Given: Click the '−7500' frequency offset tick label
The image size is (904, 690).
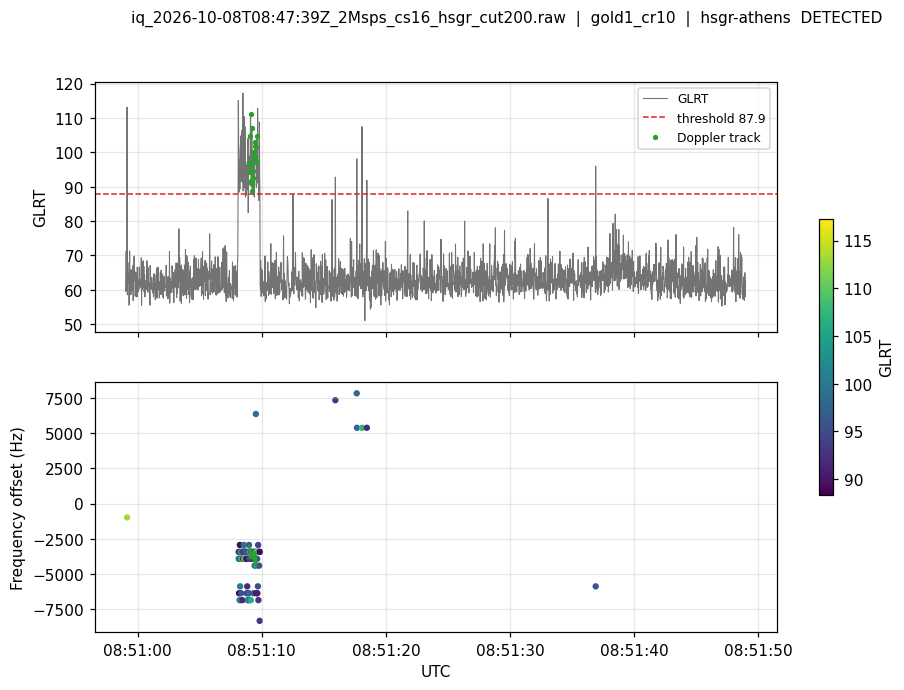Looking at the screenshot, I should [59, 610].
